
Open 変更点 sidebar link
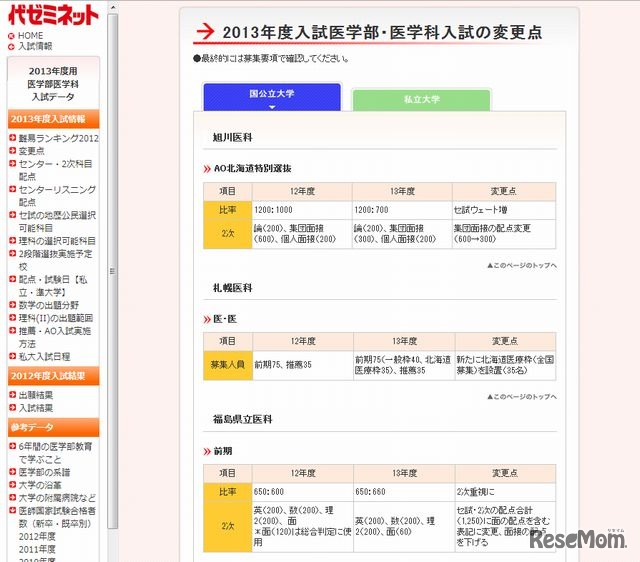(x=31, y=151)
